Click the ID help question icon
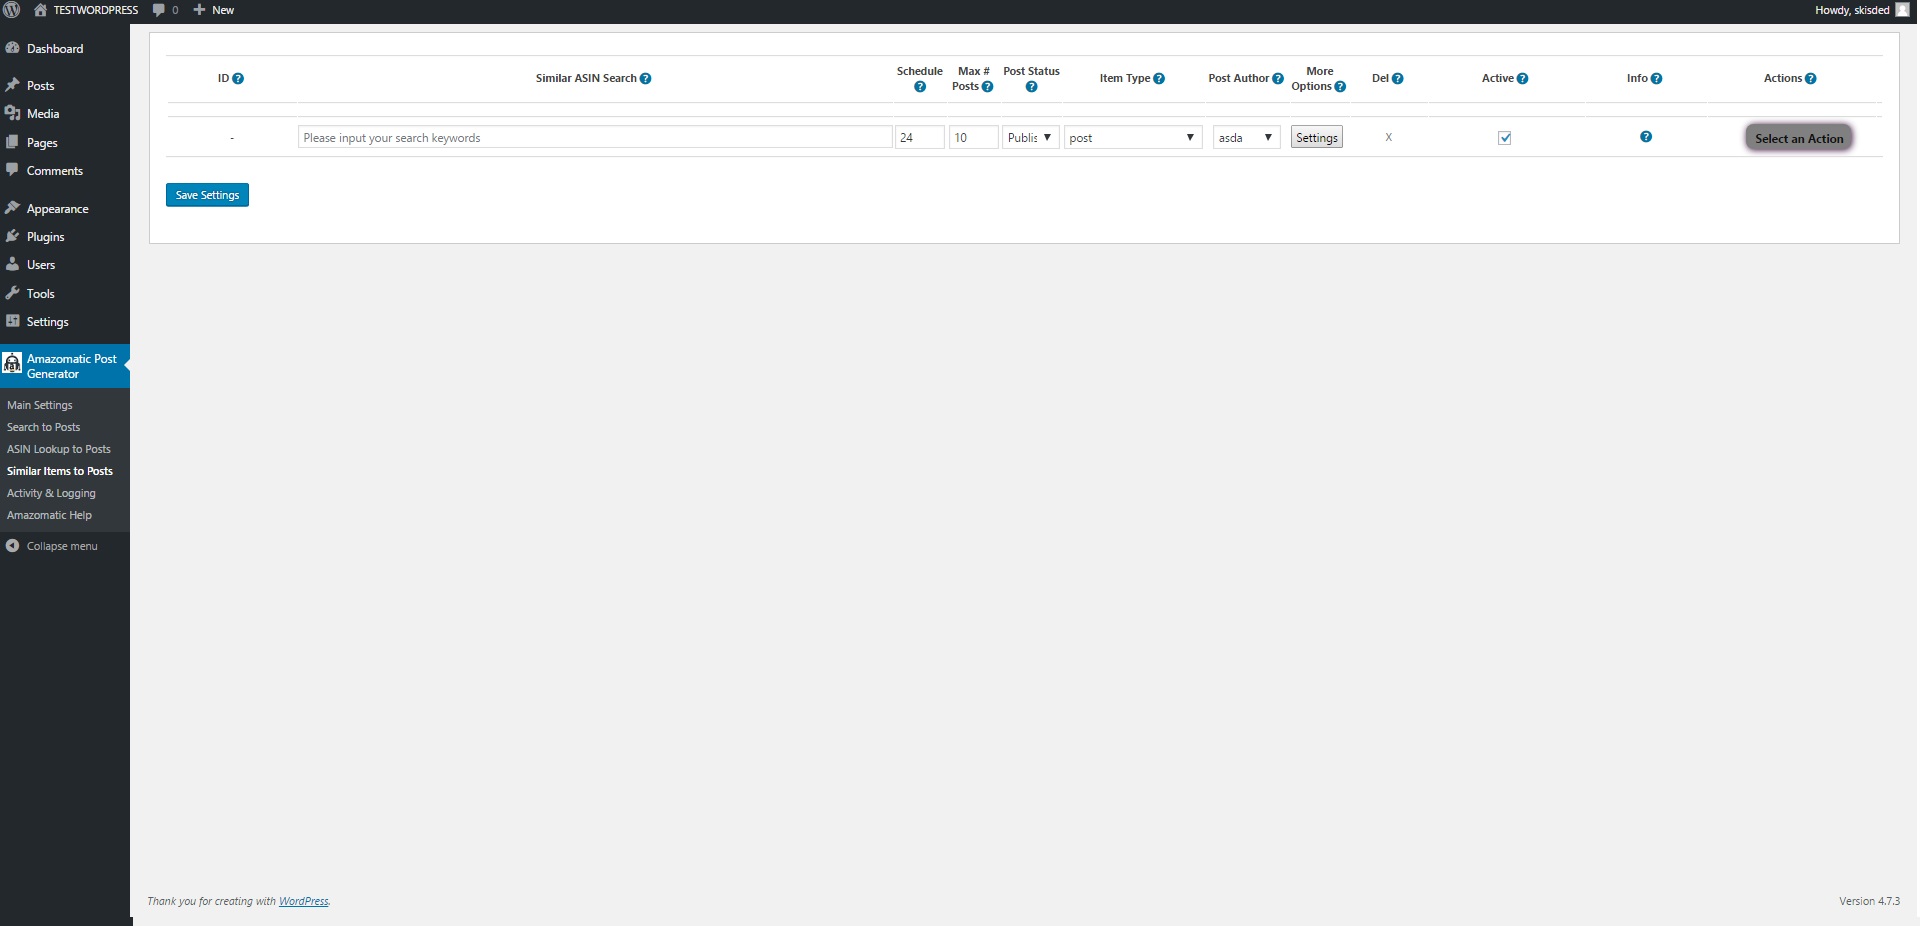Screen dimensions: 1920x926 238,79
